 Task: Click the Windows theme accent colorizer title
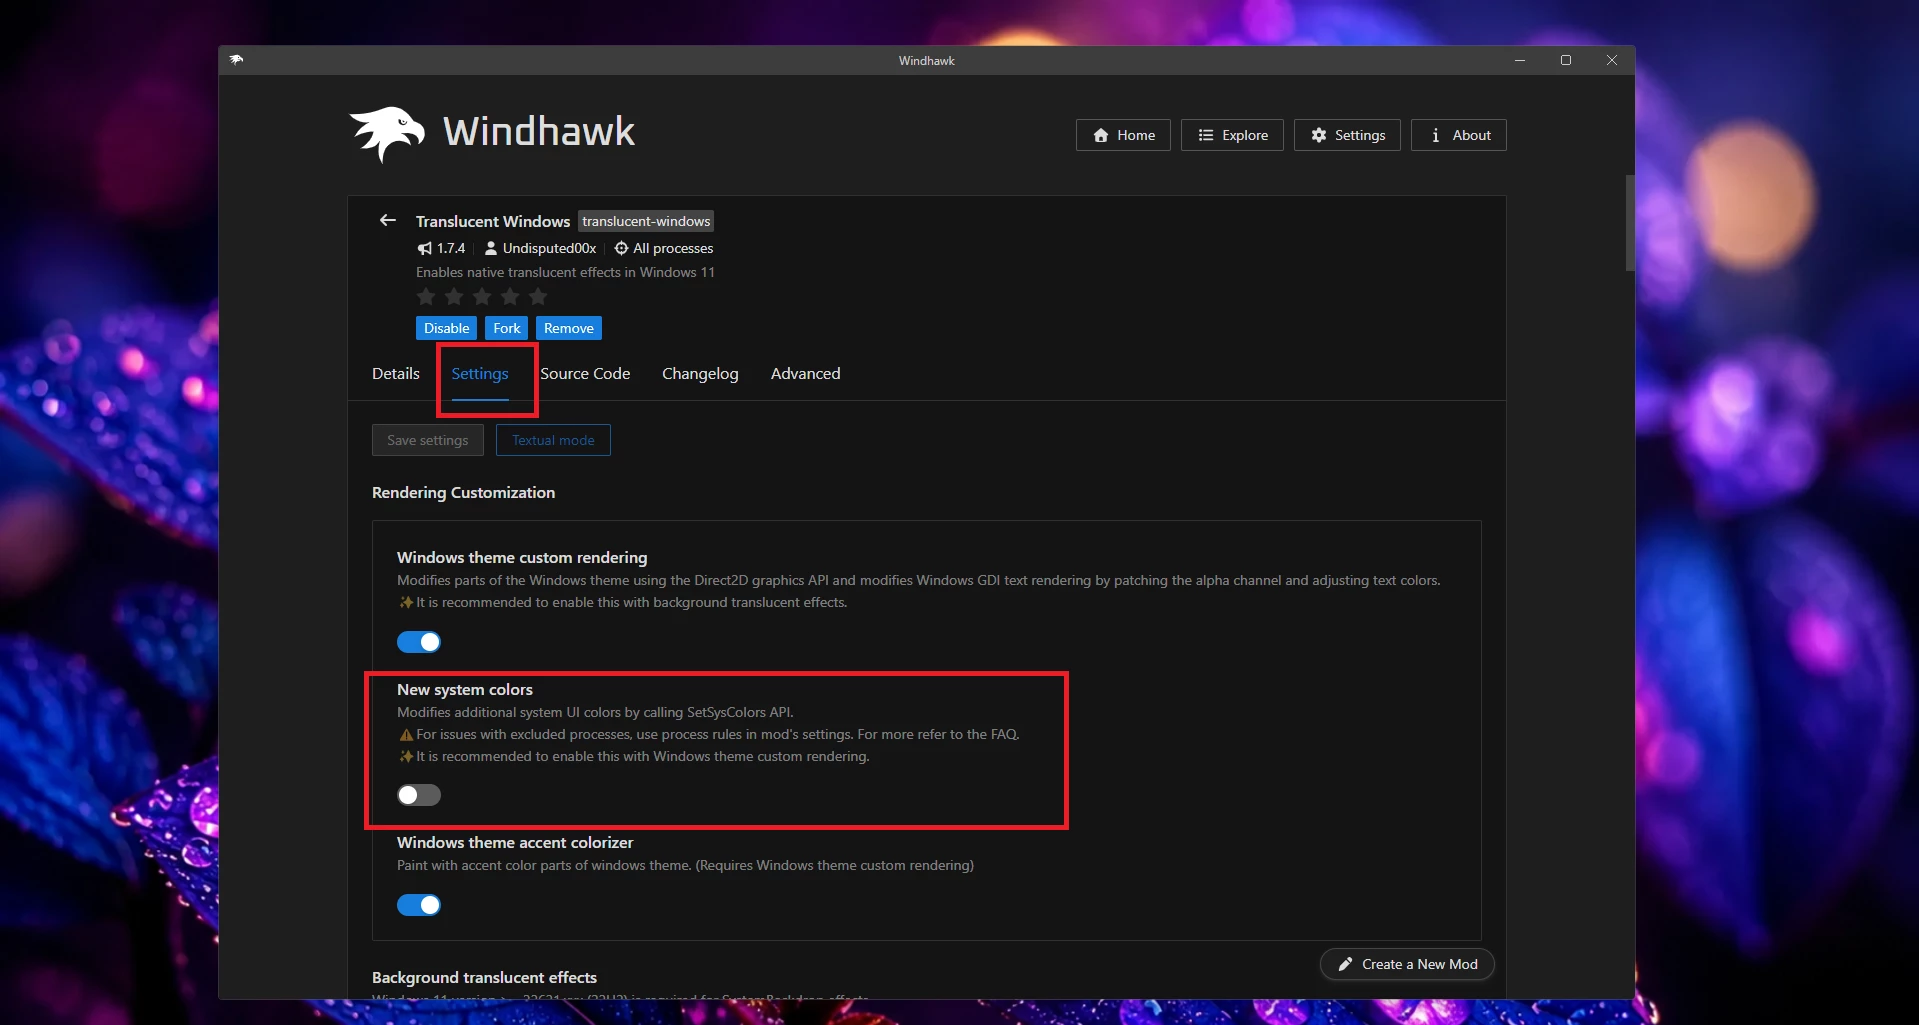[515, 842]
